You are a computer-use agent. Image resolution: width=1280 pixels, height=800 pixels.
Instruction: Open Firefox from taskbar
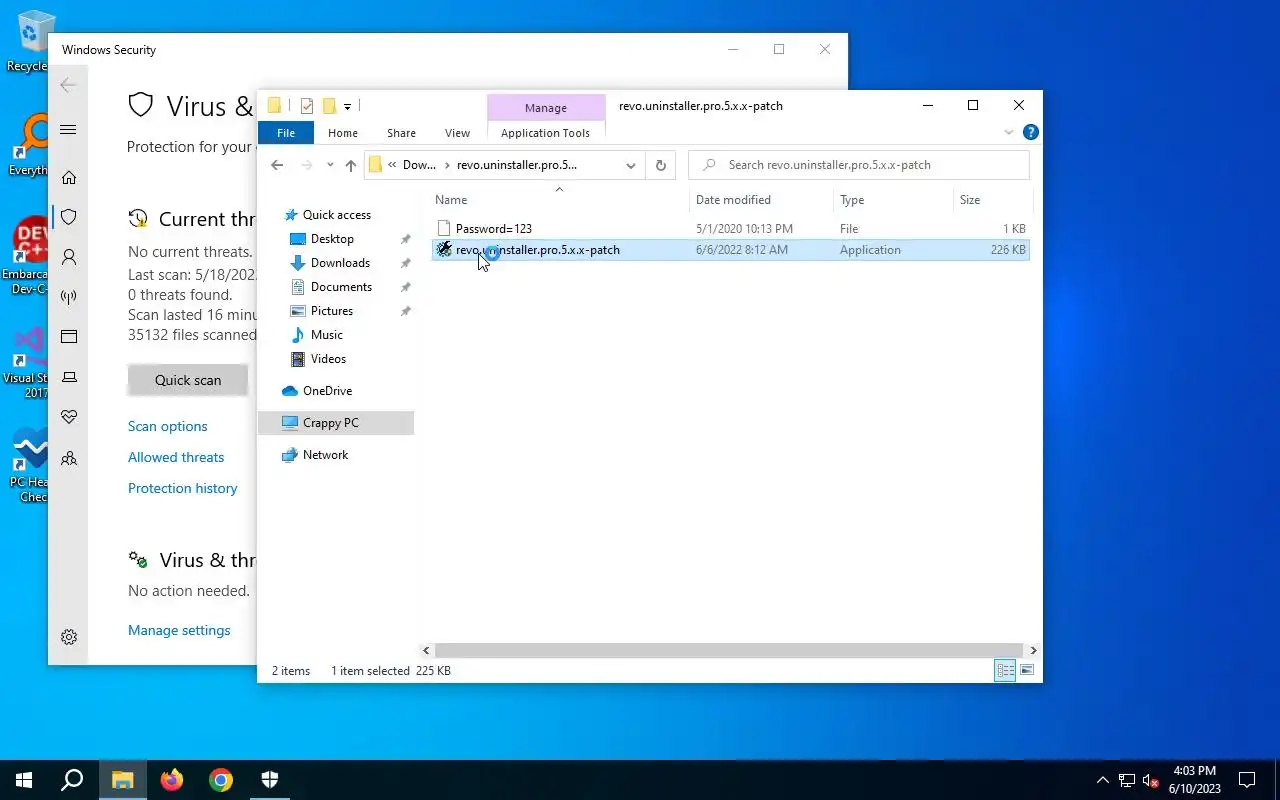click(x=172, y=780)
